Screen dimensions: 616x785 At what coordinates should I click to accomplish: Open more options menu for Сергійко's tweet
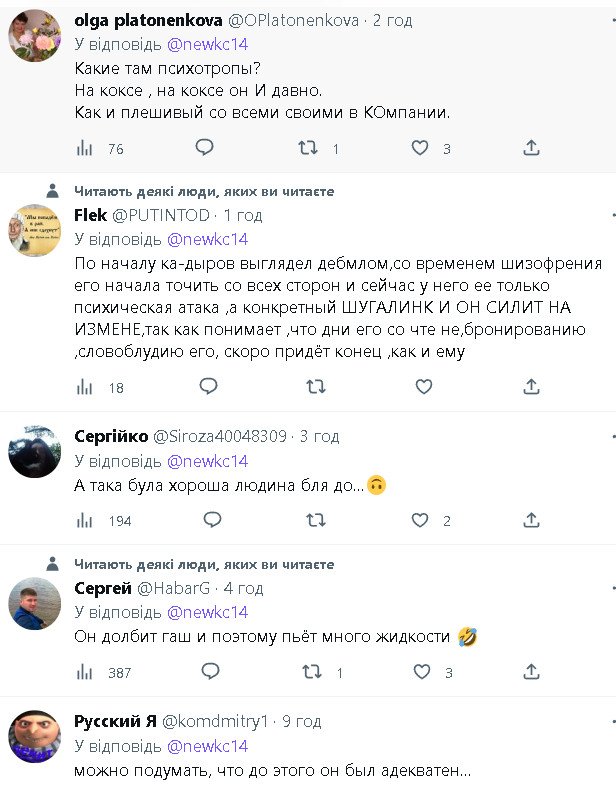click(611, 436)
